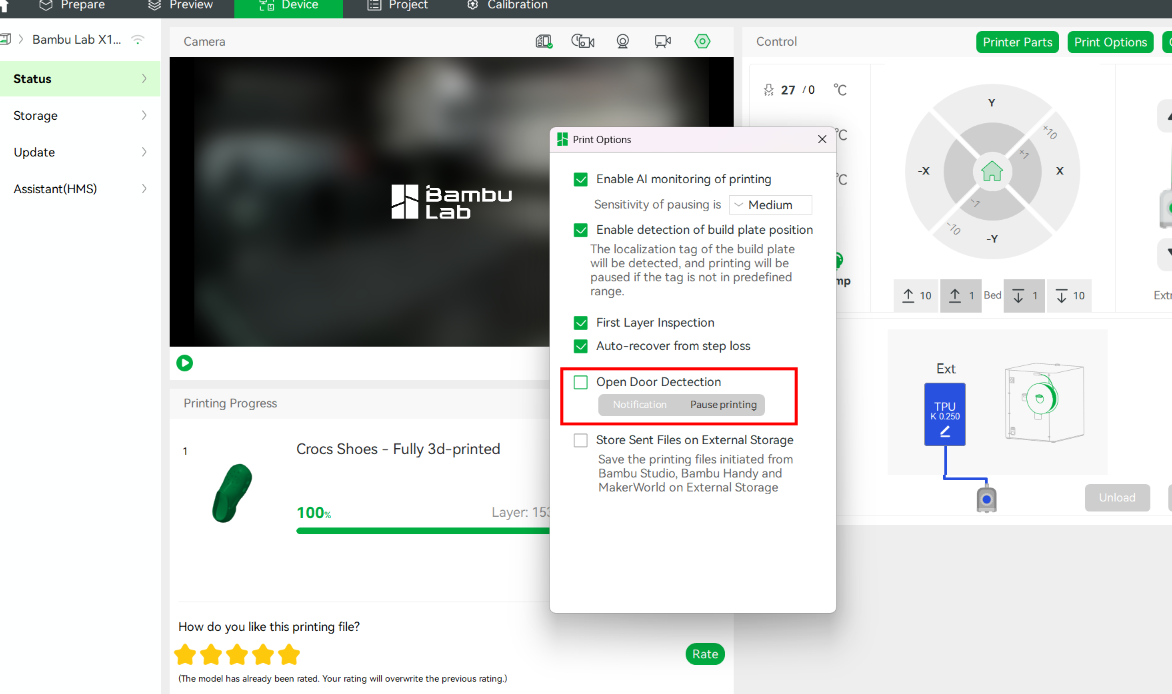Viewport: 1172px width, 694px height.
Task: Open the pausing sensitivity Medium dropdown
Action: [771, 205]
